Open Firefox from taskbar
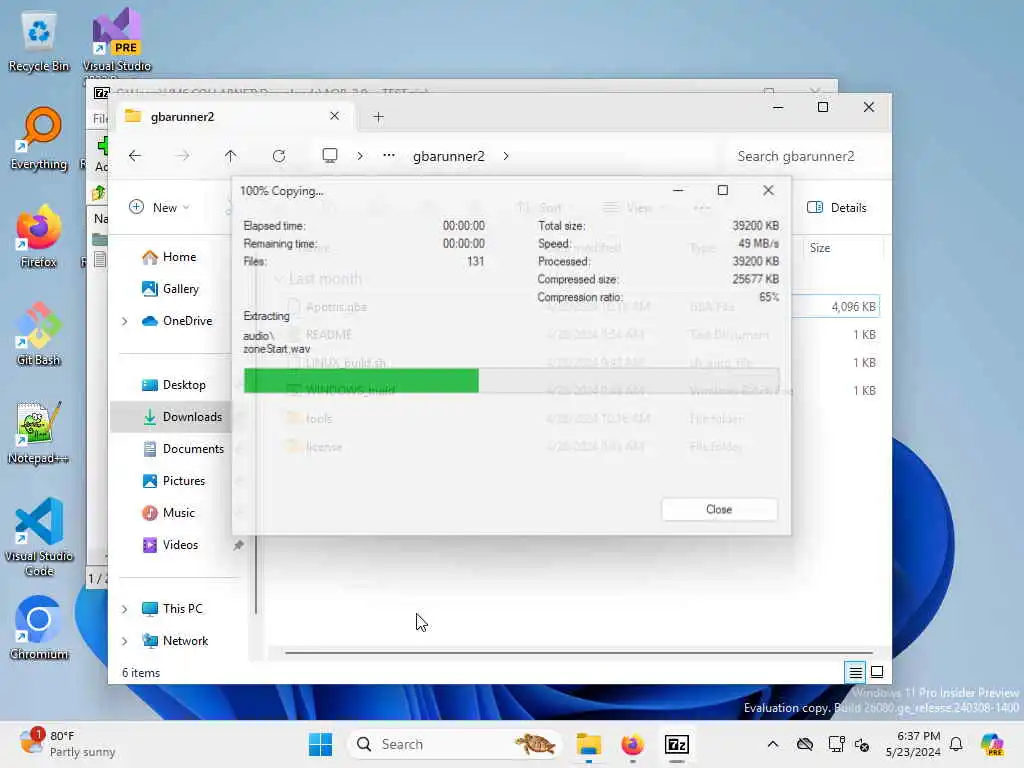The height and width of the screenshot is (768, 1024). (632, 744)
